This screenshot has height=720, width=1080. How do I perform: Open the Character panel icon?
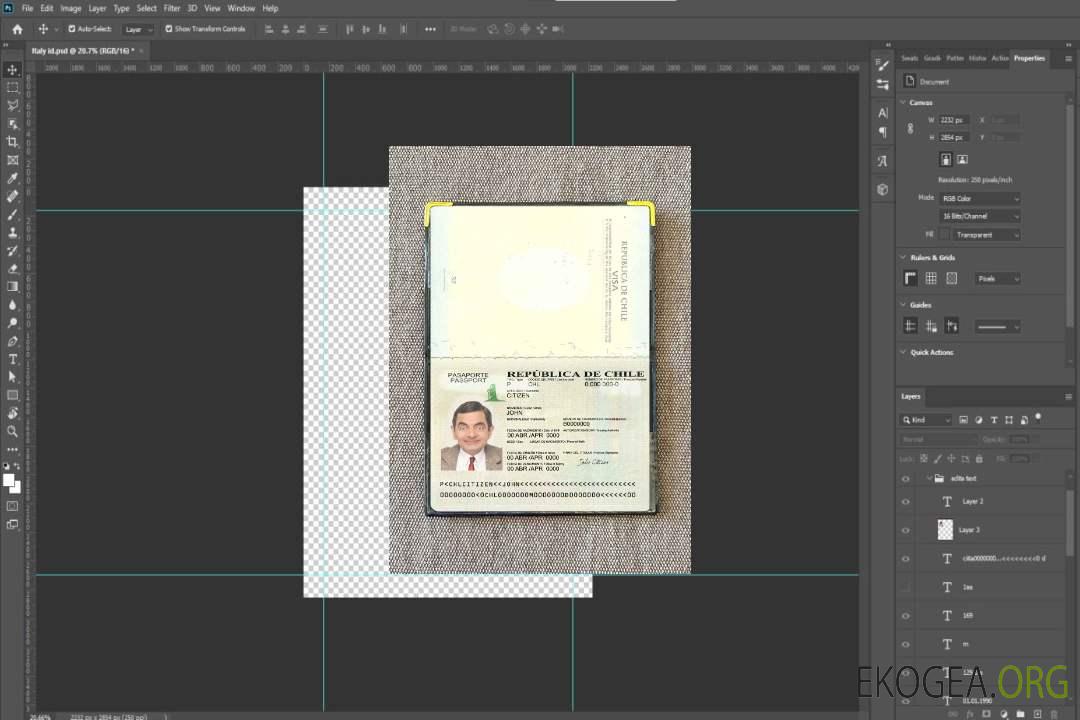[x=883, y=112]
